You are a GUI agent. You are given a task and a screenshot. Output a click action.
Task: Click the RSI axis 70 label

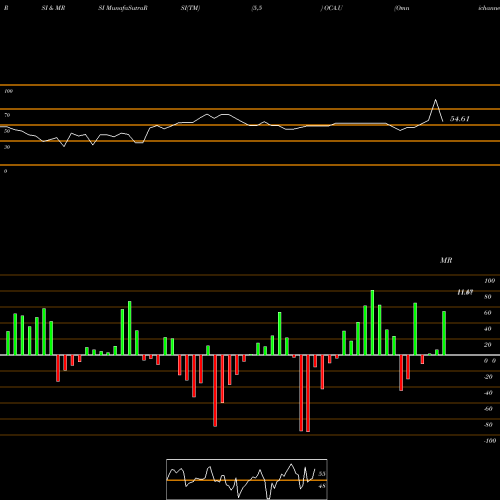(x=7, y=115)
